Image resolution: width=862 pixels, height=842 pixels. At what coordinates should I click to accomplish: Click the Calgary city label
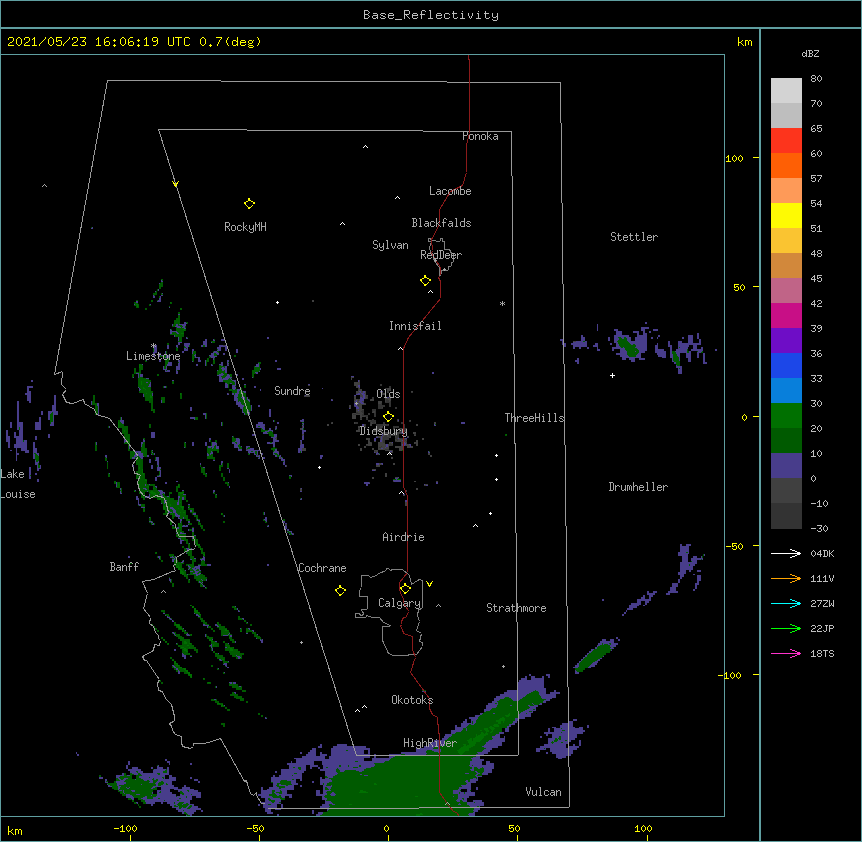(400, 603)
